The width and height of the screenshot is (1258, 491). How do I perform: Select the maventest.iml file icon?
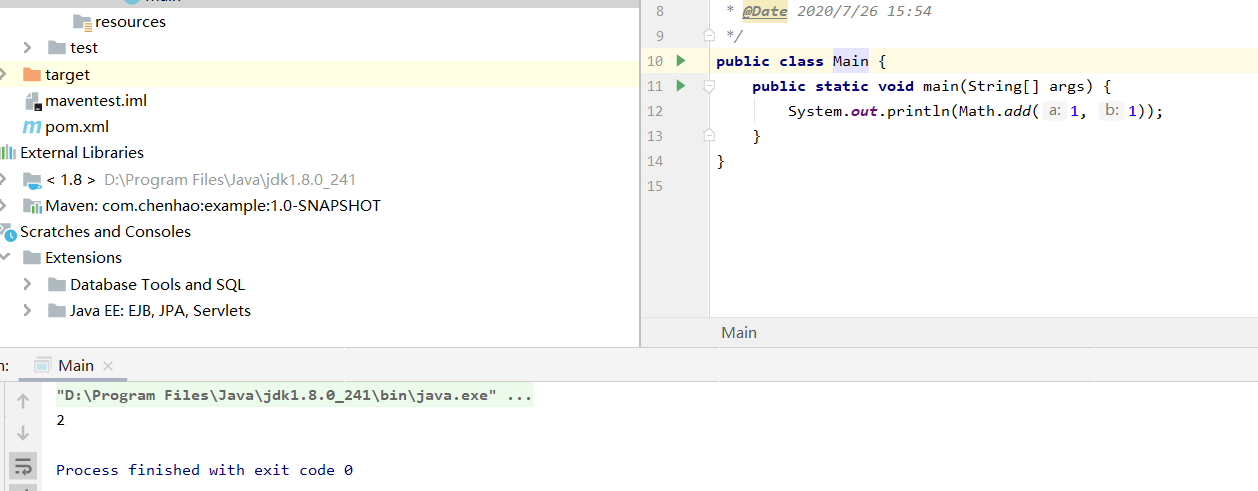pyautogui.click(x=31, y=101)
